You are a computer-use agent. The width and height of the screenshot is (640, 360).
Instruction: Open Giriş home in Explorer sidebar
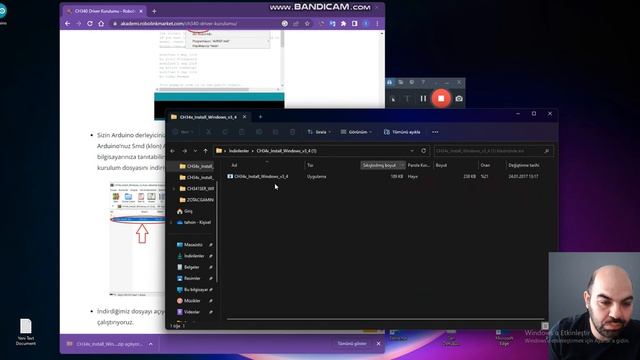[185, 211]
